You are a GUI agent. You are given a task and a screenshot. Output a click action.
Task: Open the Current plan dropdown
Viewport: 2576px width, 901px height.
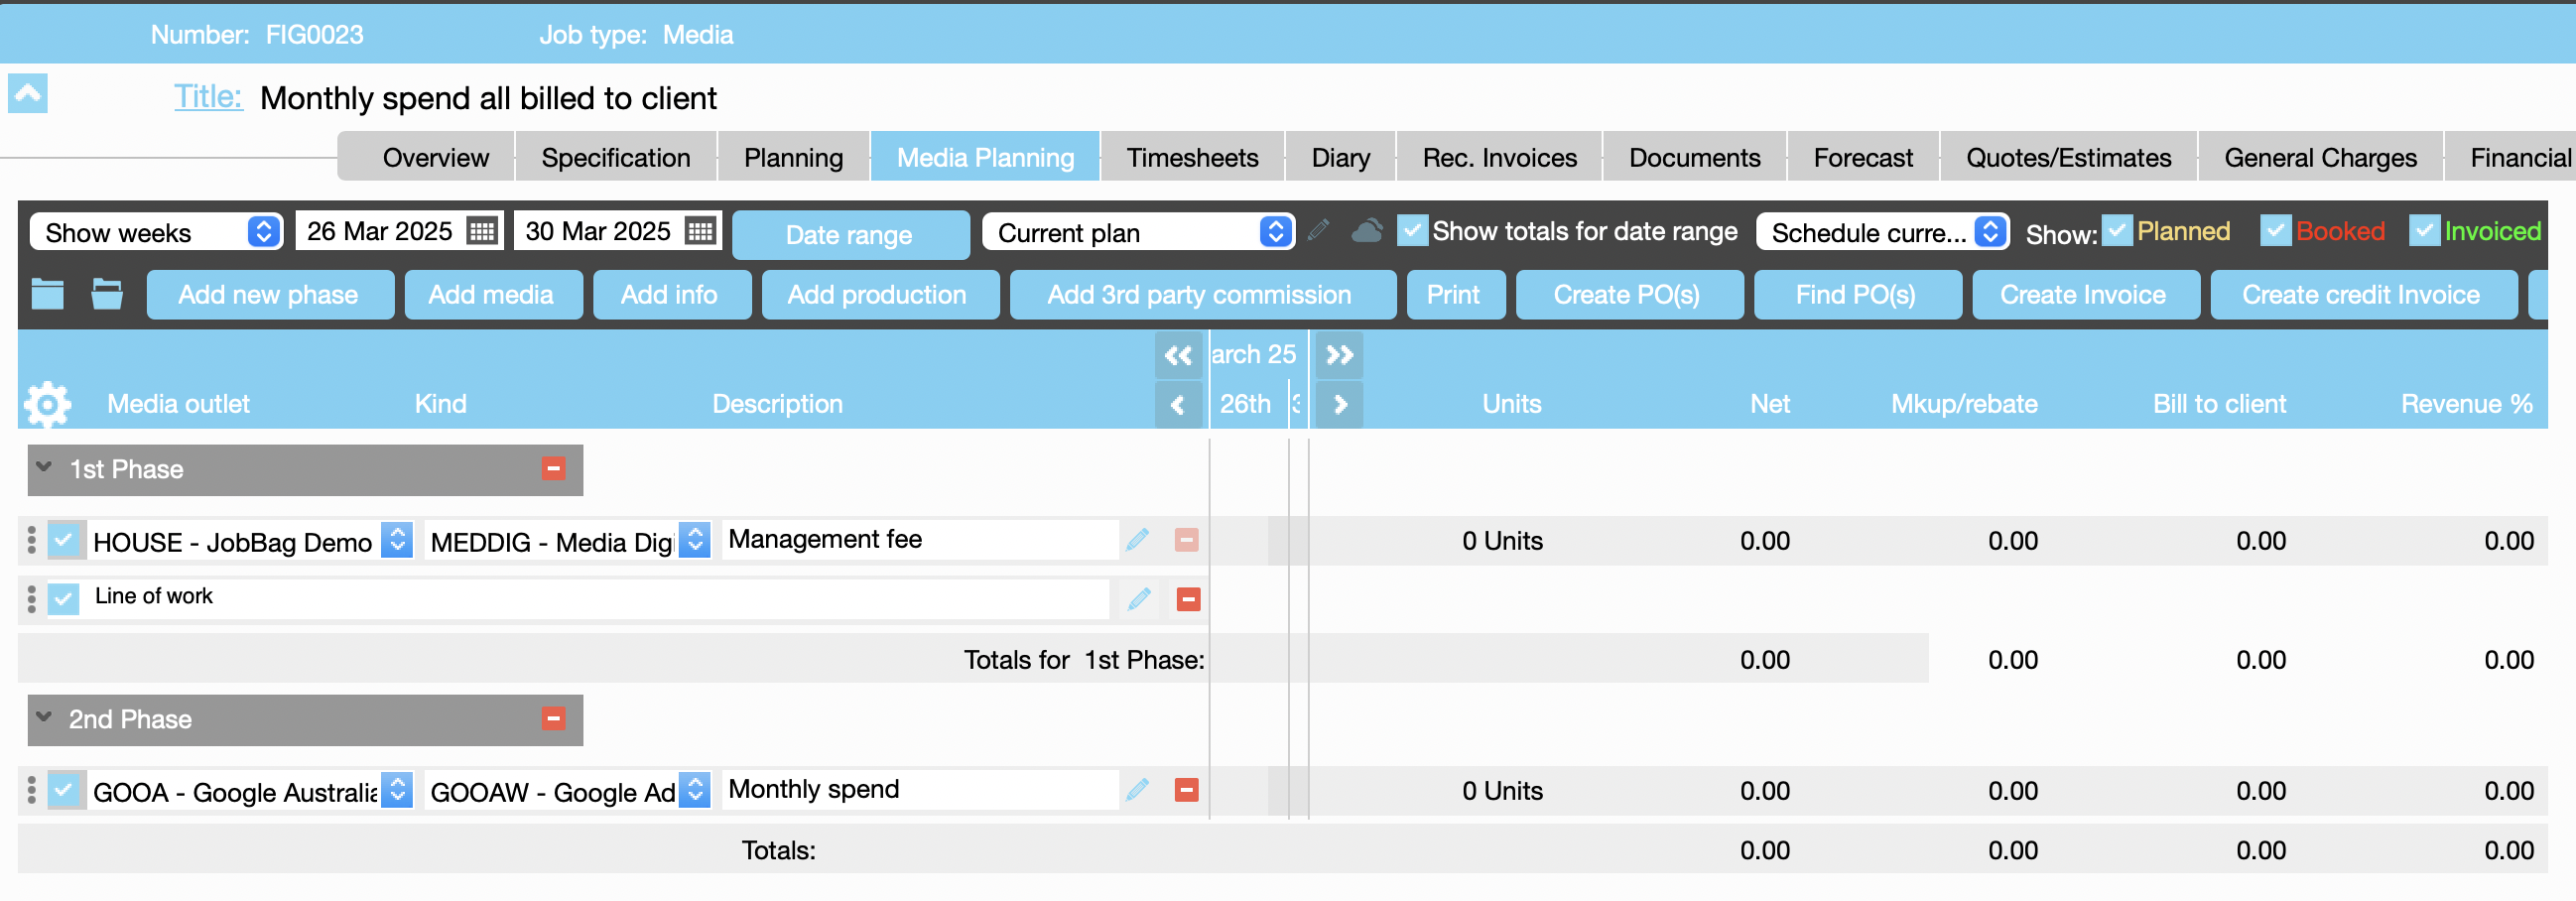1139,232
